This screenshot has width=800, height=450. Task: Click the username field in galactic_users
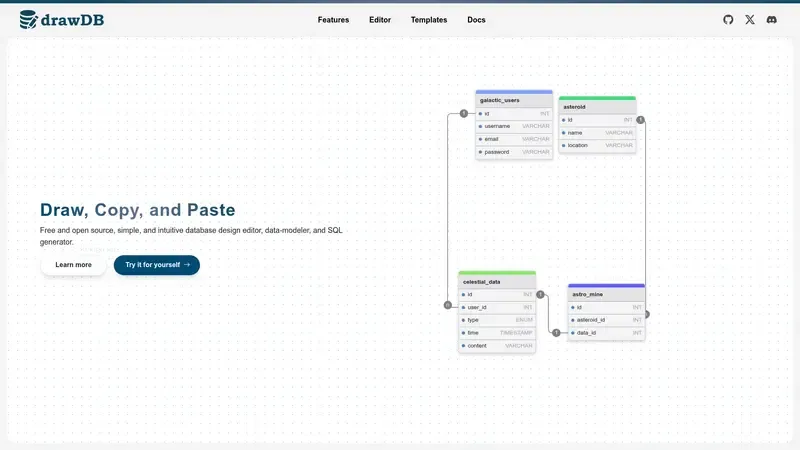click(514, 126)
